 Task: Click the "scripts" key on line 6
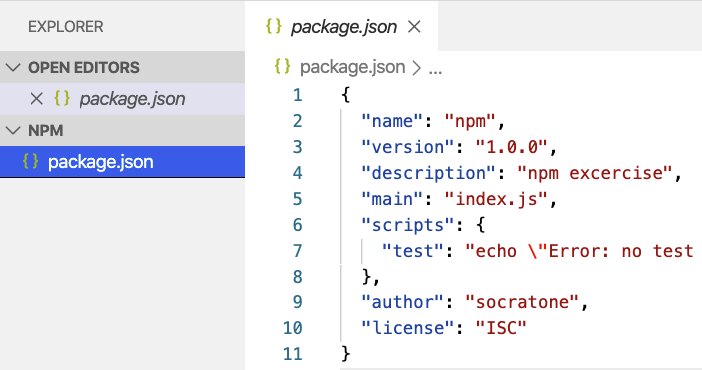click(x=407, y=225)
